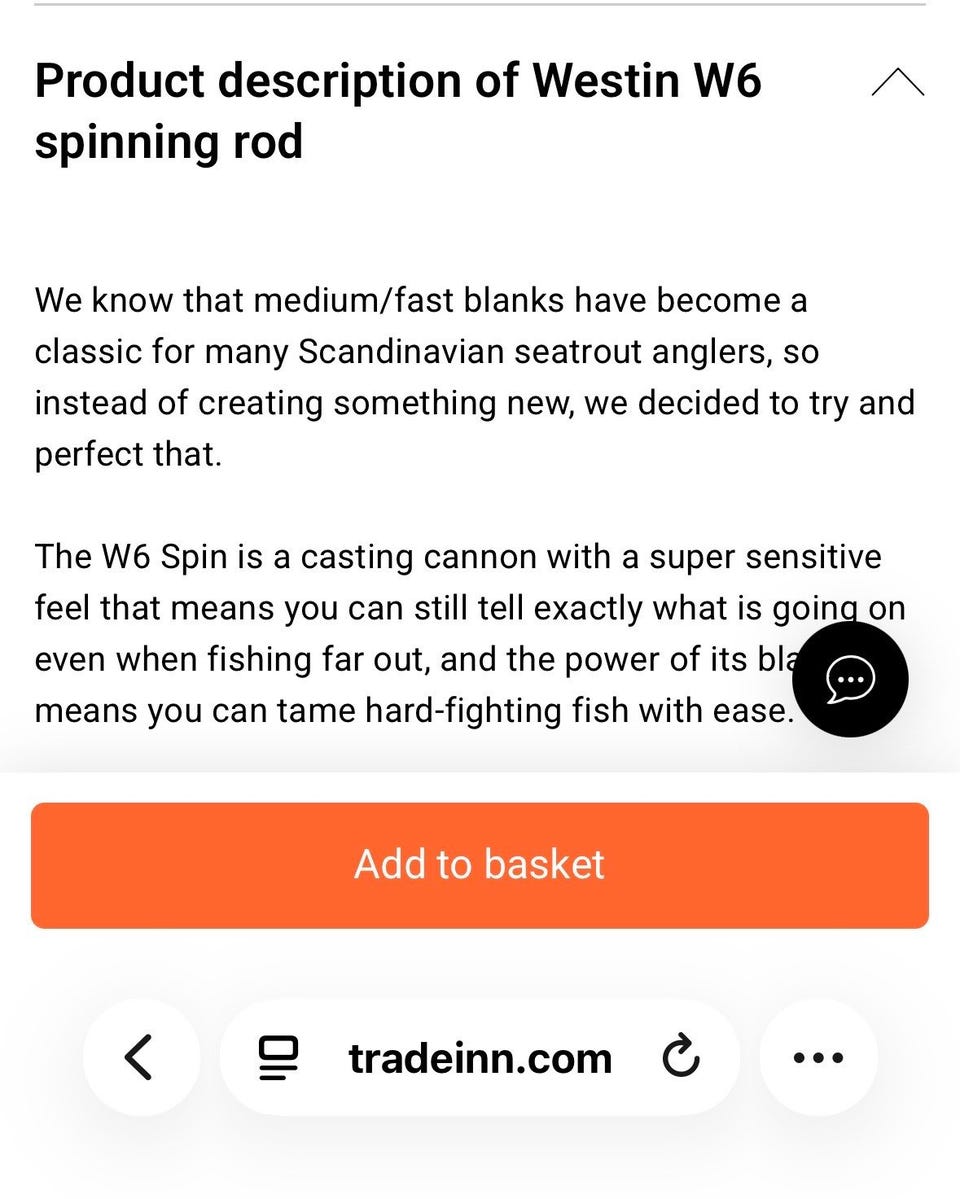960x1199 pixels.
Task: Select the words 'Westin W6' in heading
Action: click(x=646, y=80)
